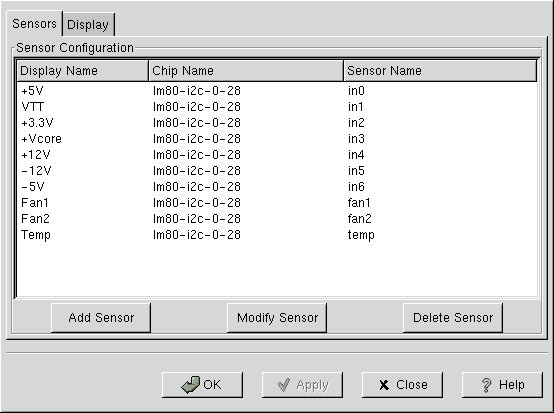Click the Sensor Name column header

(x=440, y=71)
